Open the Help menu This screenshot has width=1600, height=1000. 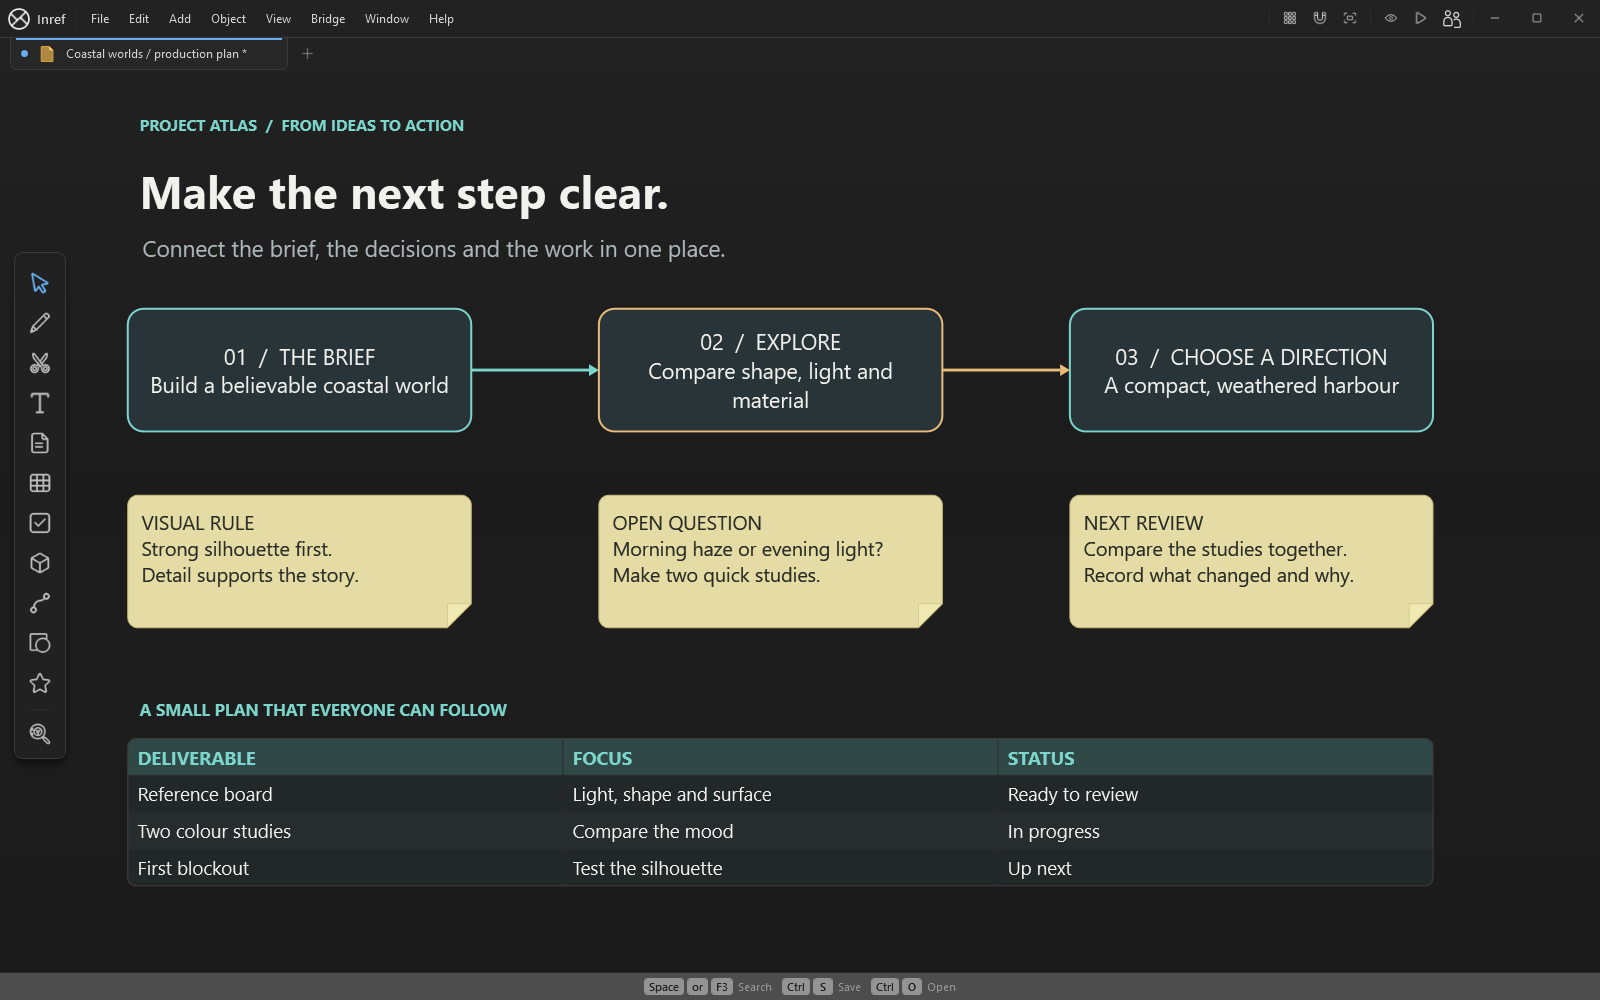(x=441, y=19)
